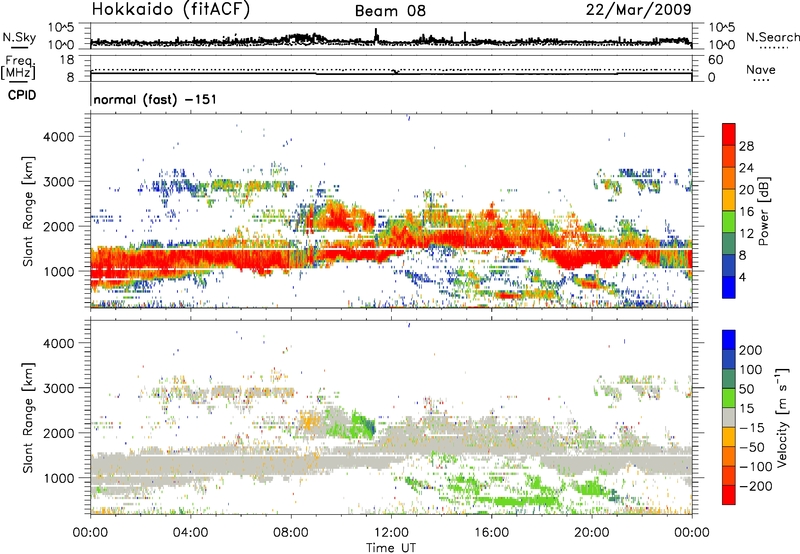
Task: Pick the red top segment of Power colorbar
Action: (x=729, y=134)
